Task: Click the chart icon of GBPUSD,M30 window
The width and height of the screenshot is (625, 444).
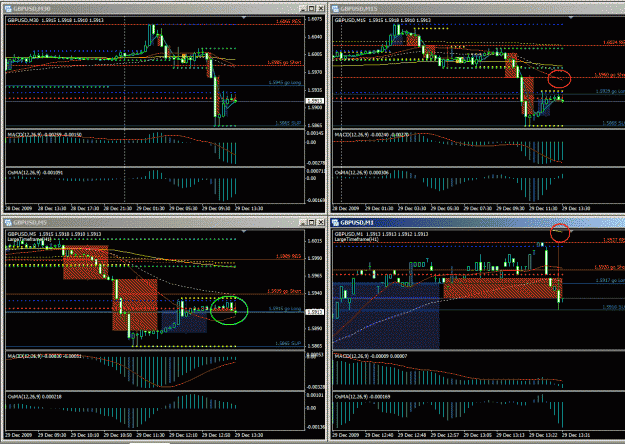Action: 8,9
